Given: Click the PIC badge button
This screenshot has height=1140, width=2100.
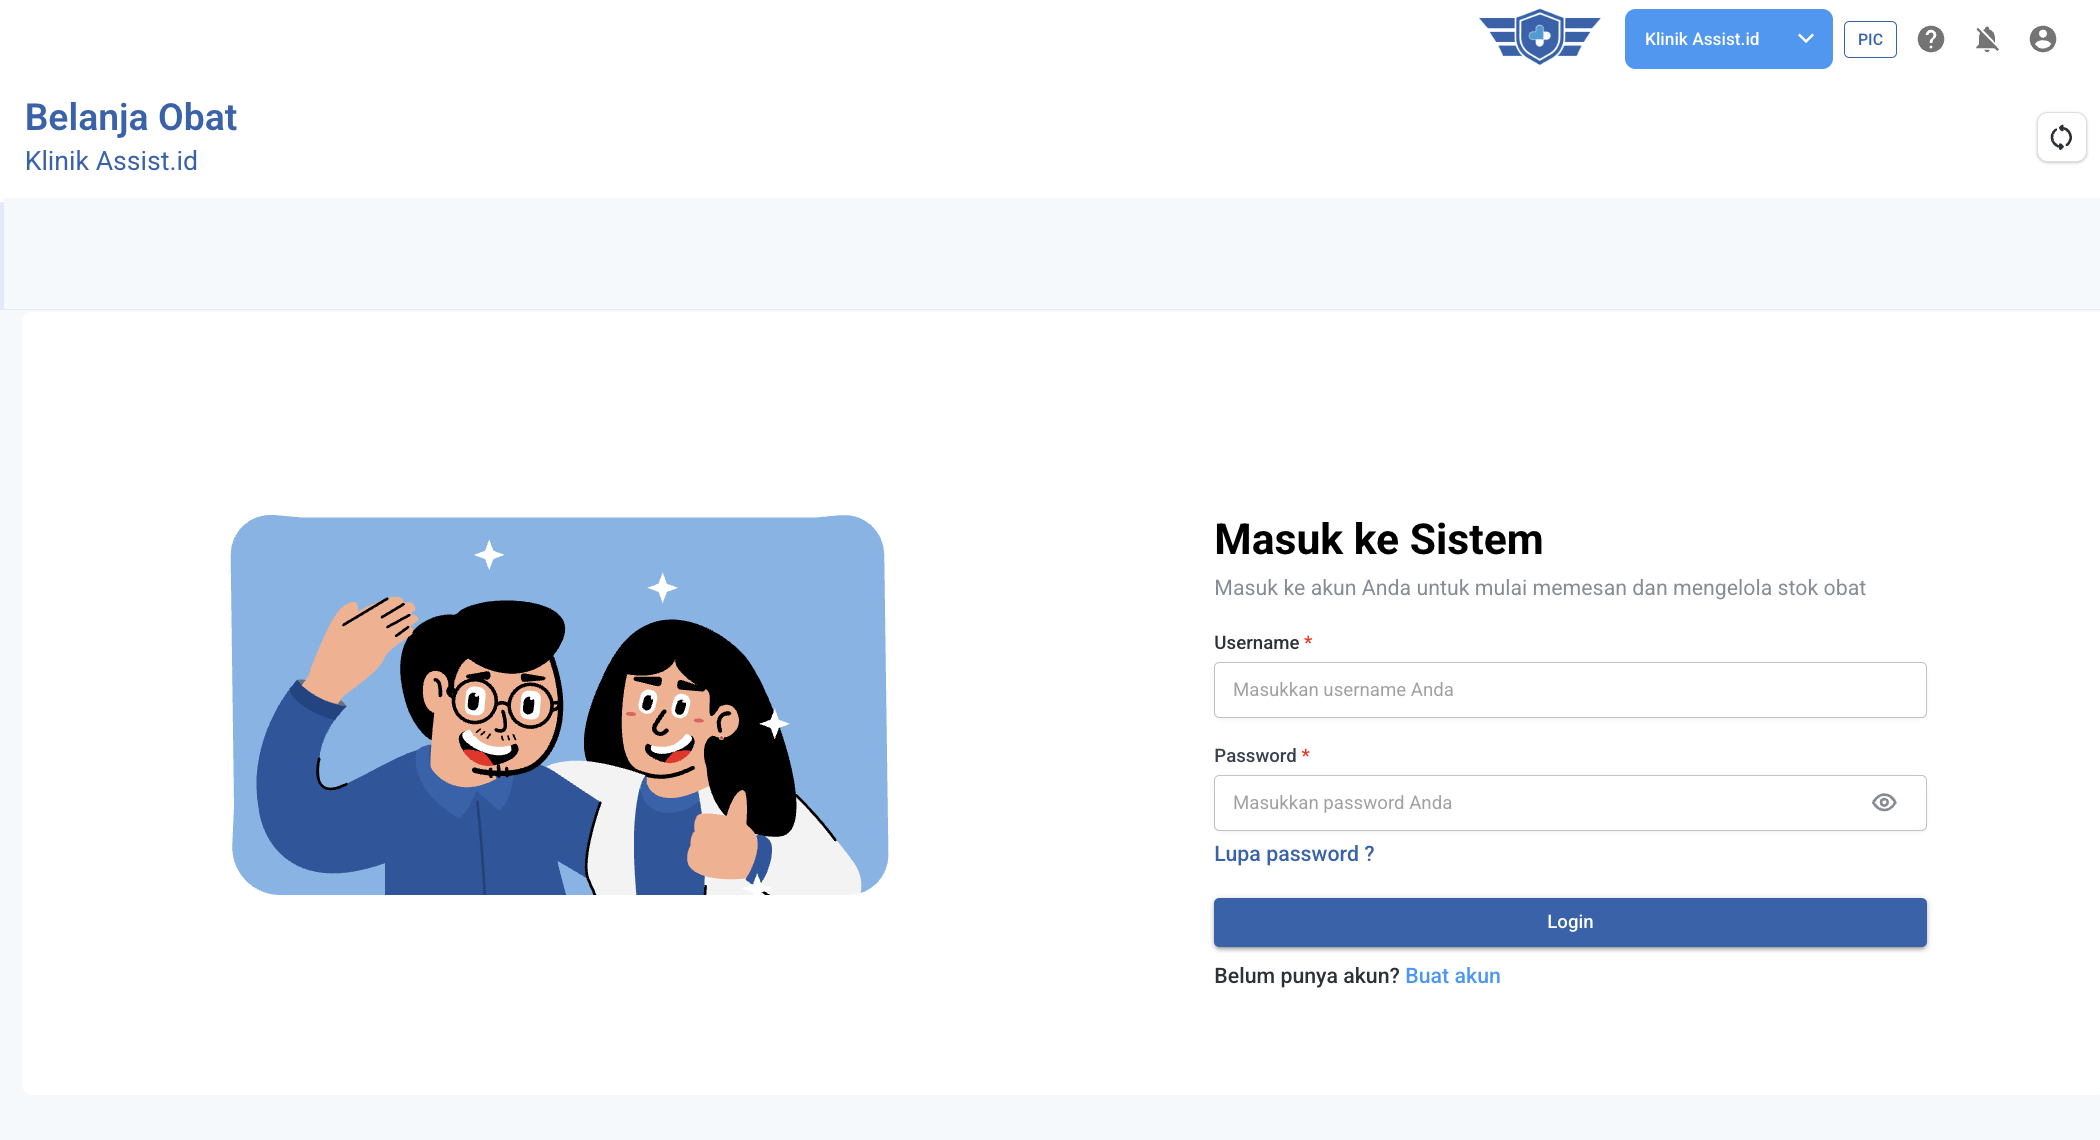Looking at the screenshot, I should tap(1870, 40).
